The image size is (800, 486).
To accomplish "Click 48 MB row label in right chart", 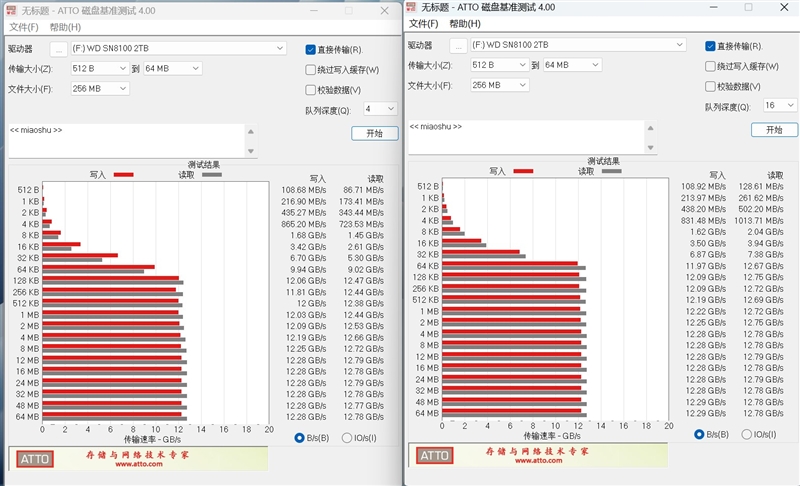I will [x=427, y=402].
